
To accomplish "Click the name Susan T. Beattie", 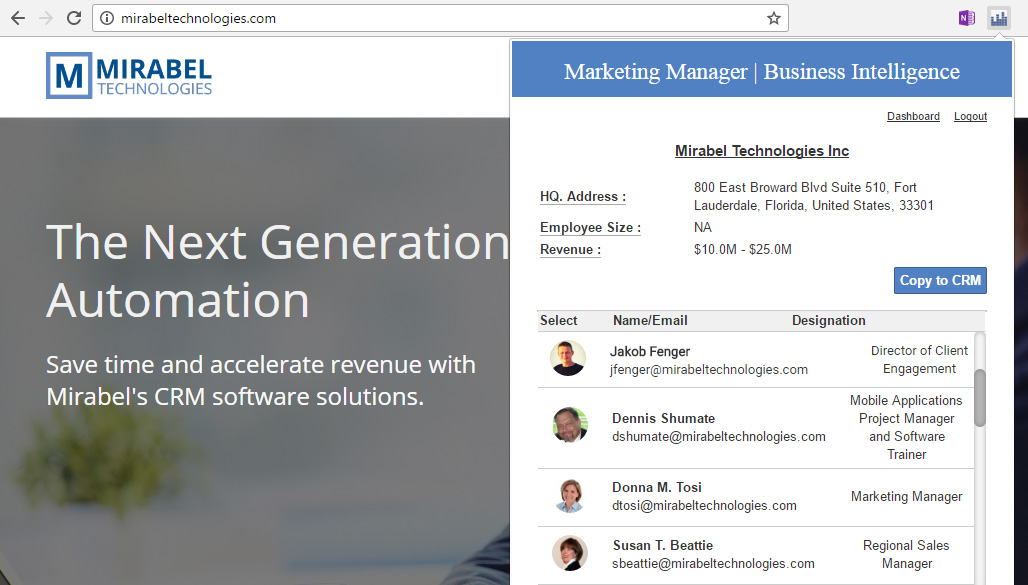I will point(663,546).
